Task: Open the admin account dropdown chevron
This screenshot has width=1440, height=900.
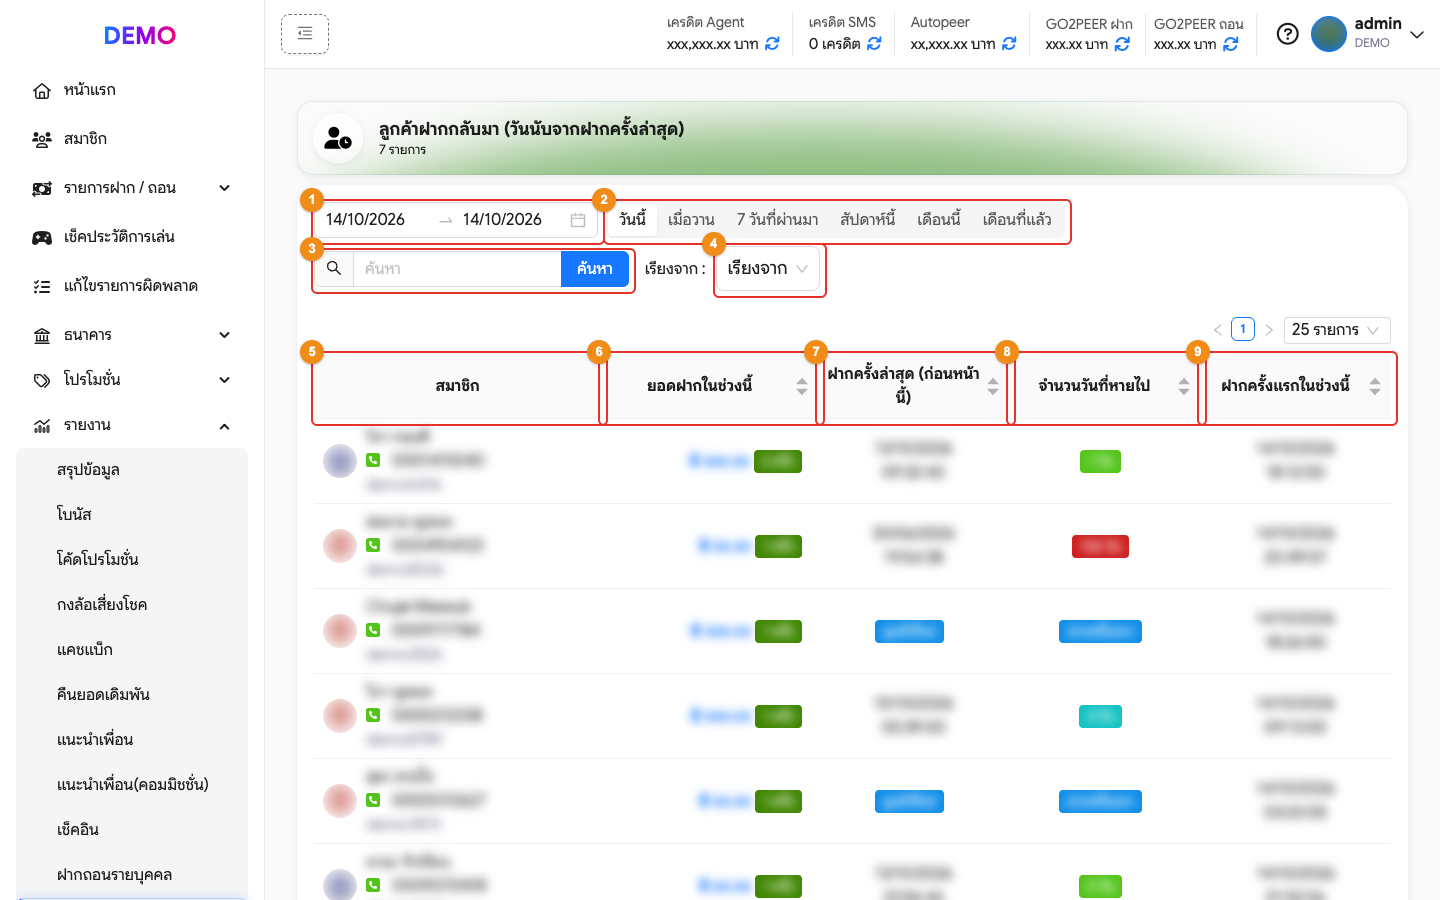Action: [1417, 34]
